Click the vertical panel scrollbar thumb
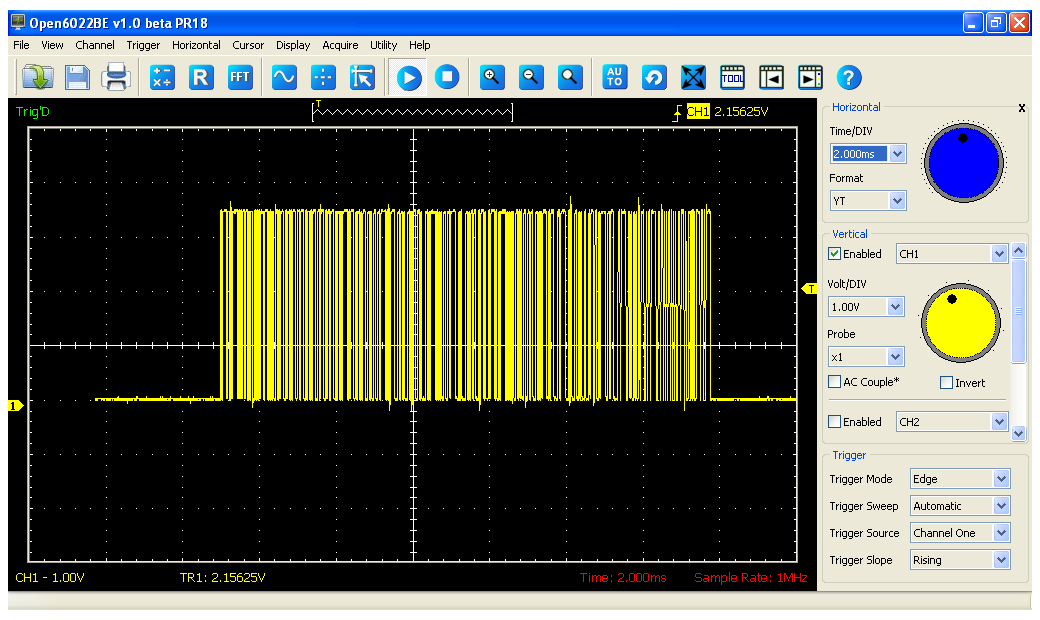Viewport: 1040px width, 620px height. [x=1018, y=312]
